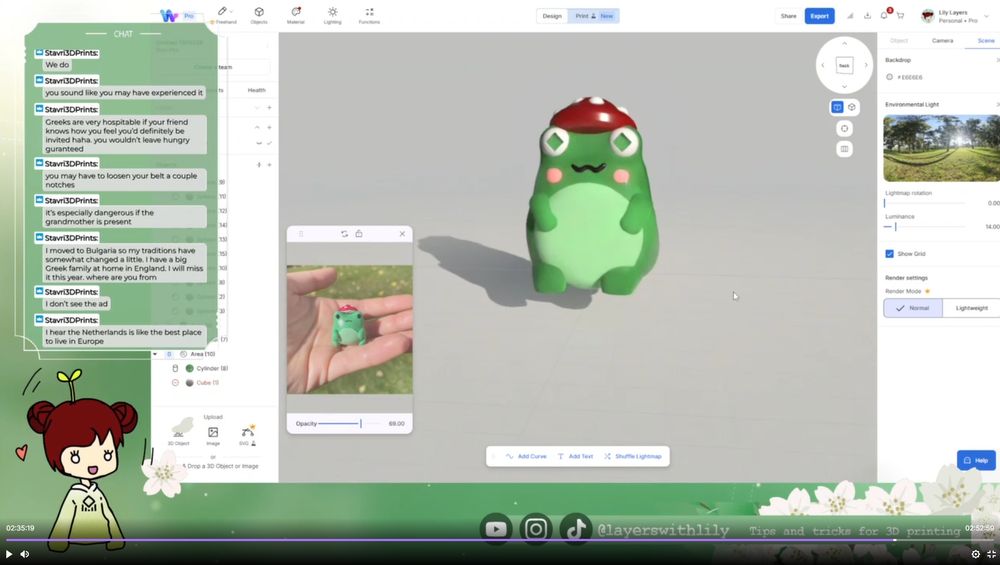This screenshot has width=1000, height=565.
Task: Switch to the Object tab
Action: tap(899, 41)
